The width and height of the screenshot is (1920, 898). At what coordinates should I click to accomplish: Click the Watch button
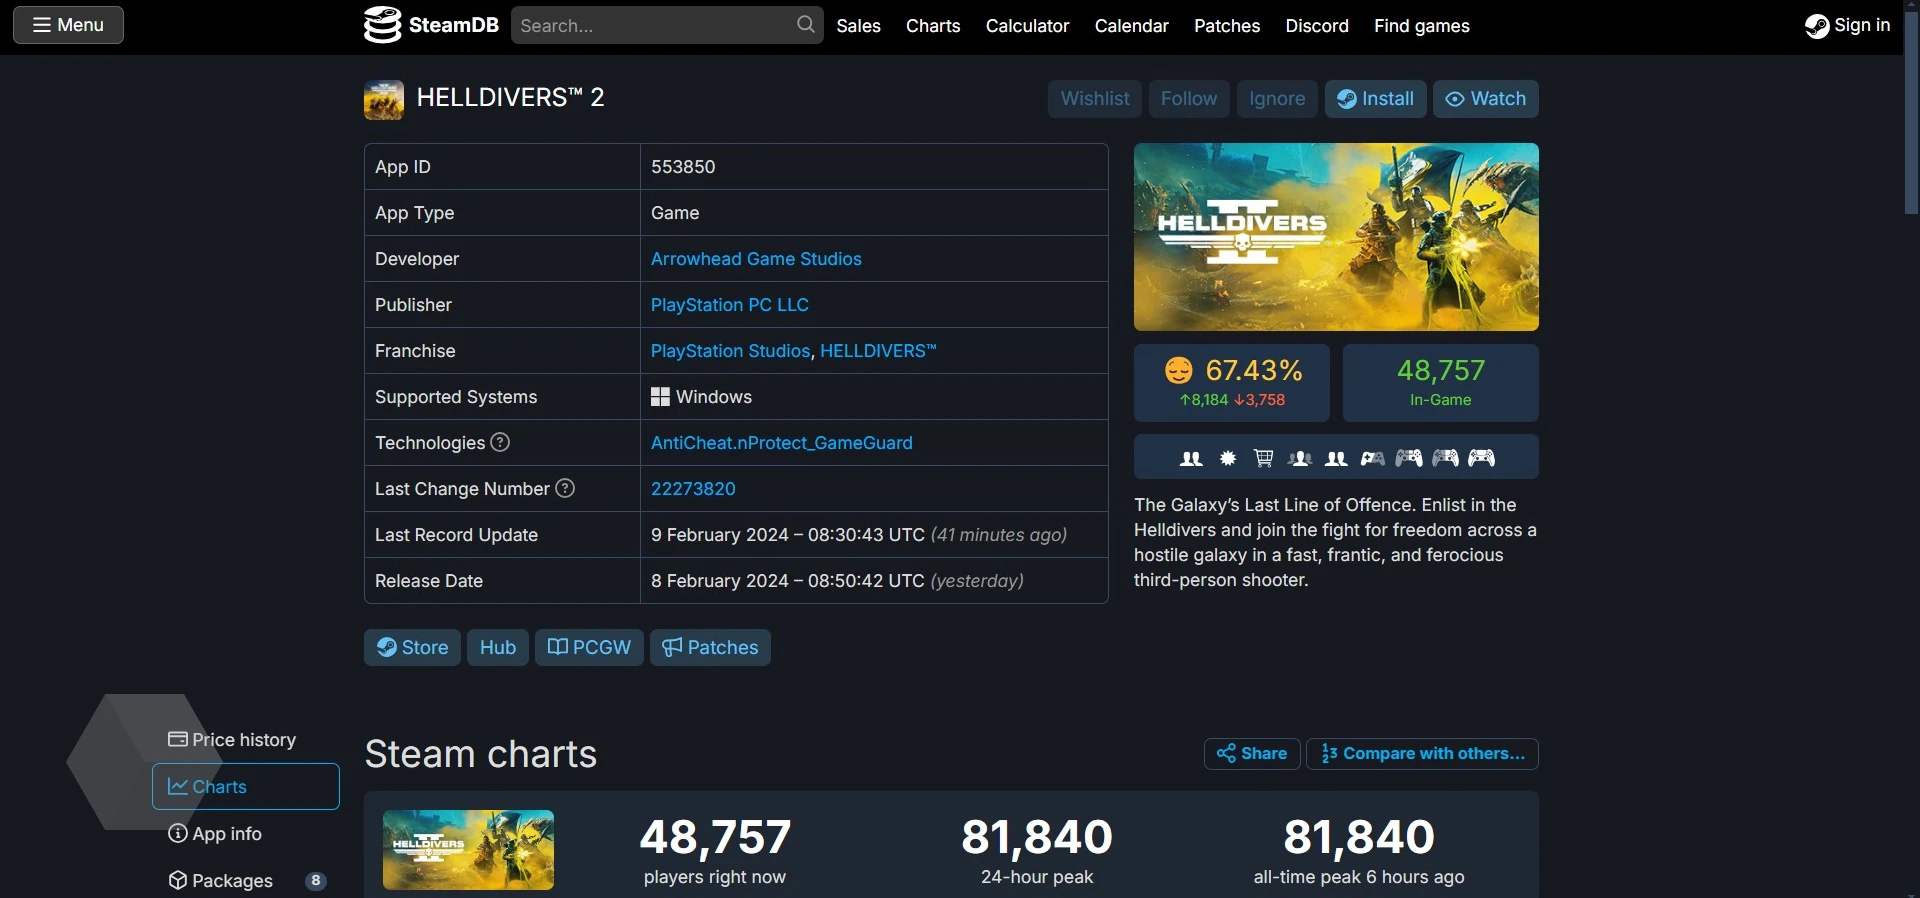pyautogui.click(x=1486, y=99)
